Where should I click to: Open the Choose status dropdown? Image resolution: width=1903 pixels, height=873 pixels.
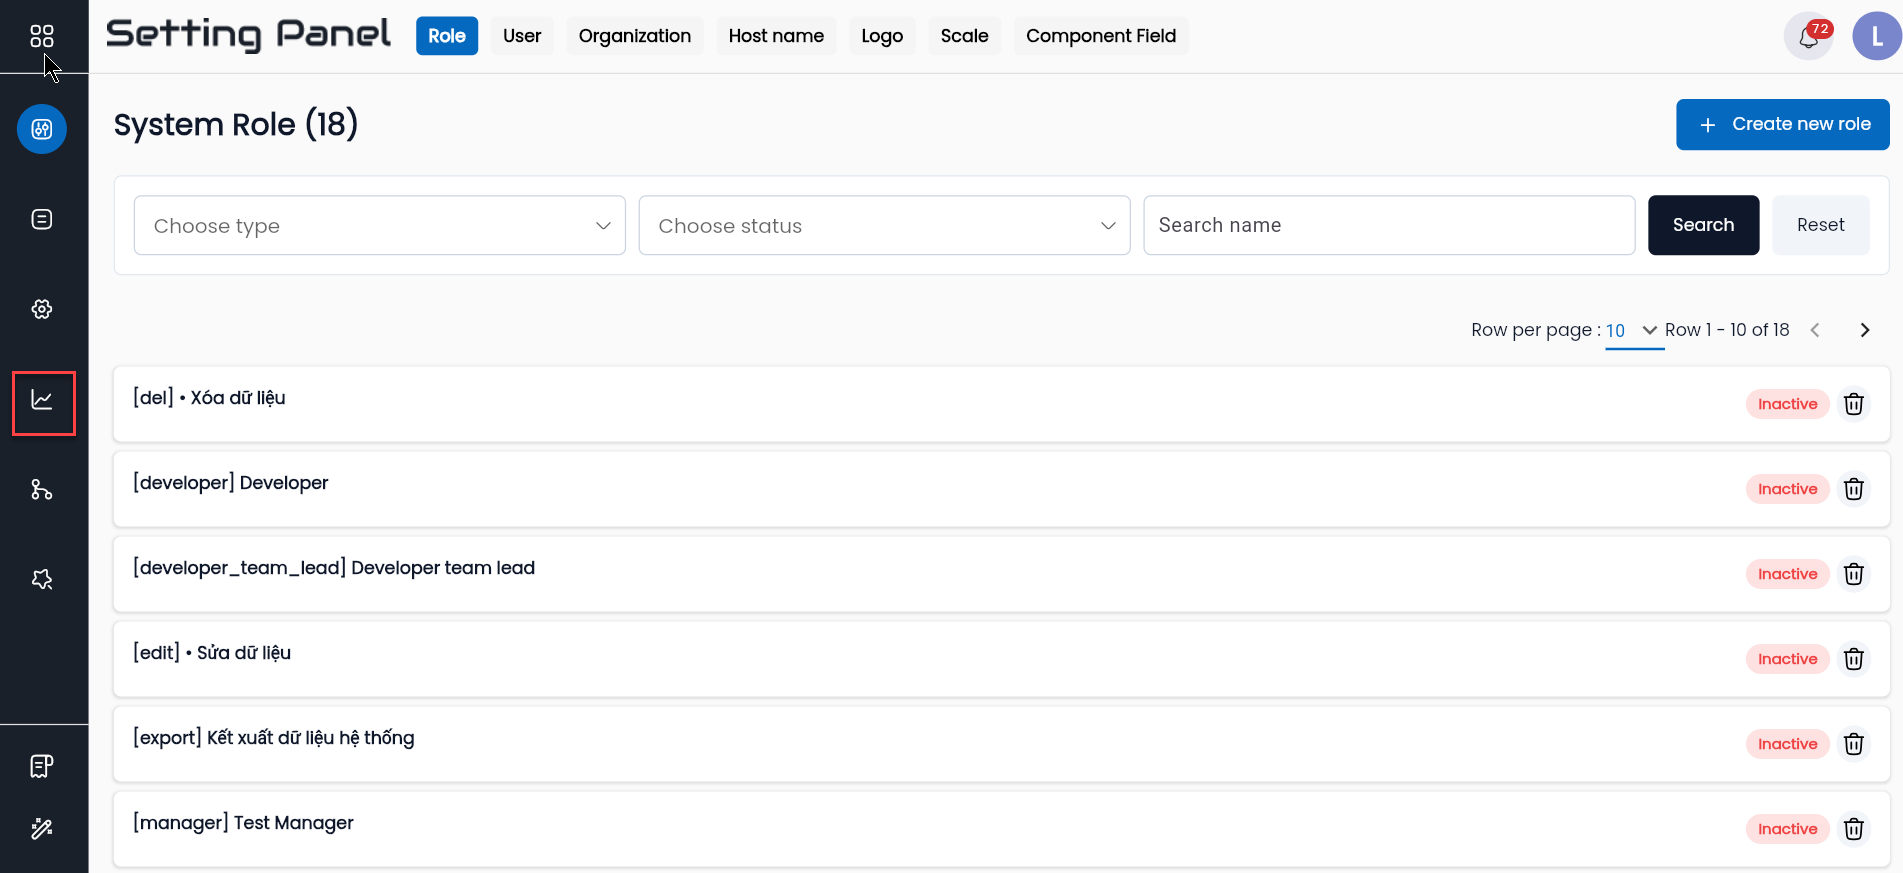[x=885, y=225]
